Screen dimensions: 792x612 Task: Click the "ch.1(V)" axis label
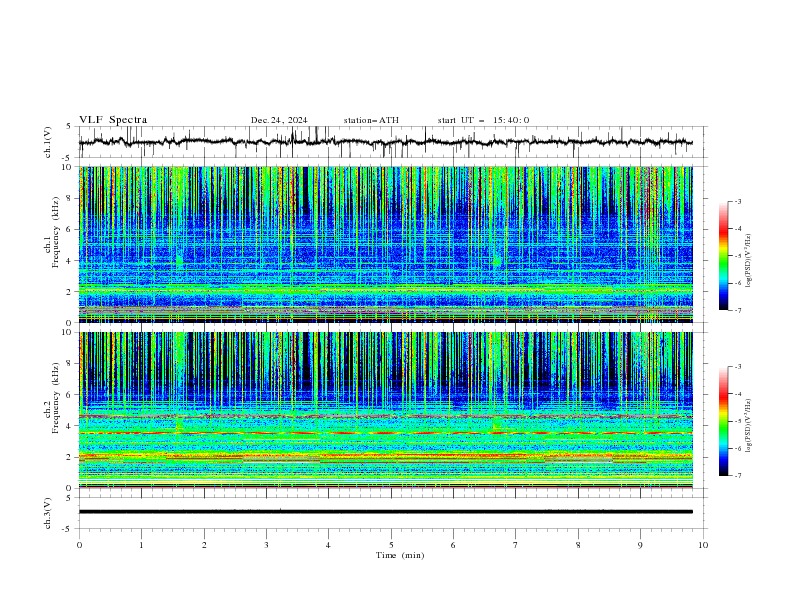pos(48,142)
